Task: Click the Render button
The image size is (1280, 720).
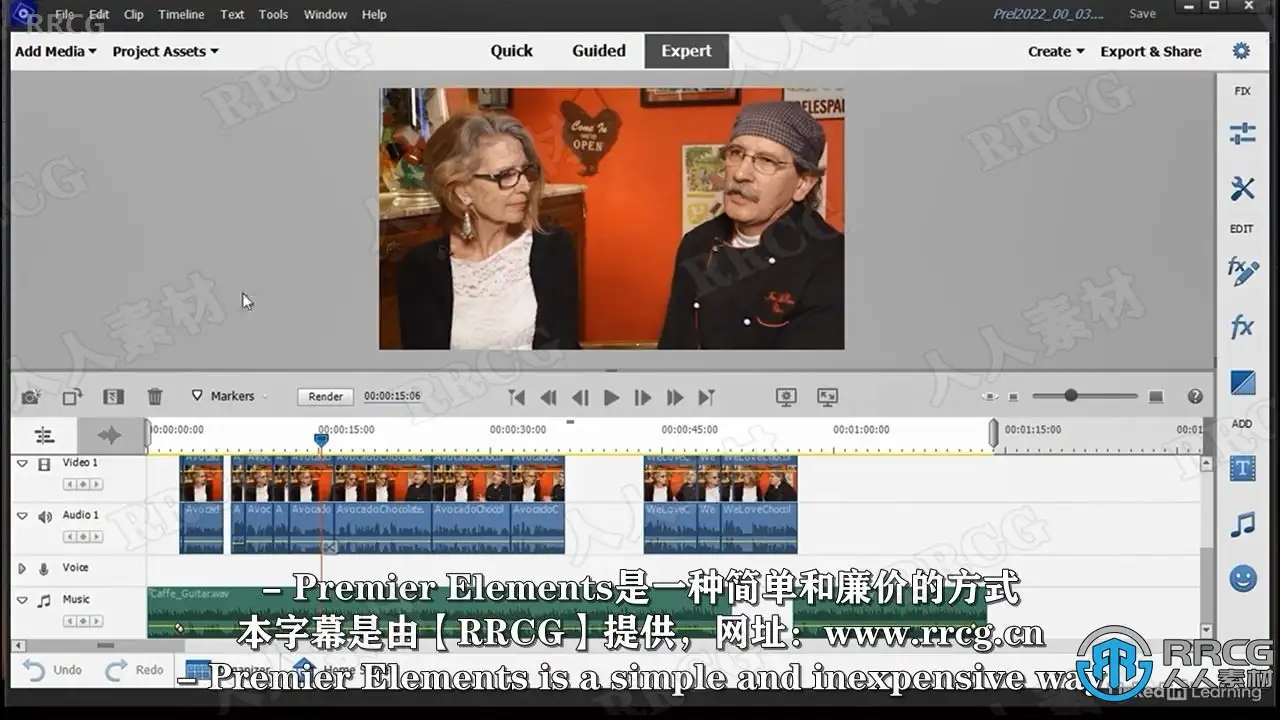Action: coord(325,397)
